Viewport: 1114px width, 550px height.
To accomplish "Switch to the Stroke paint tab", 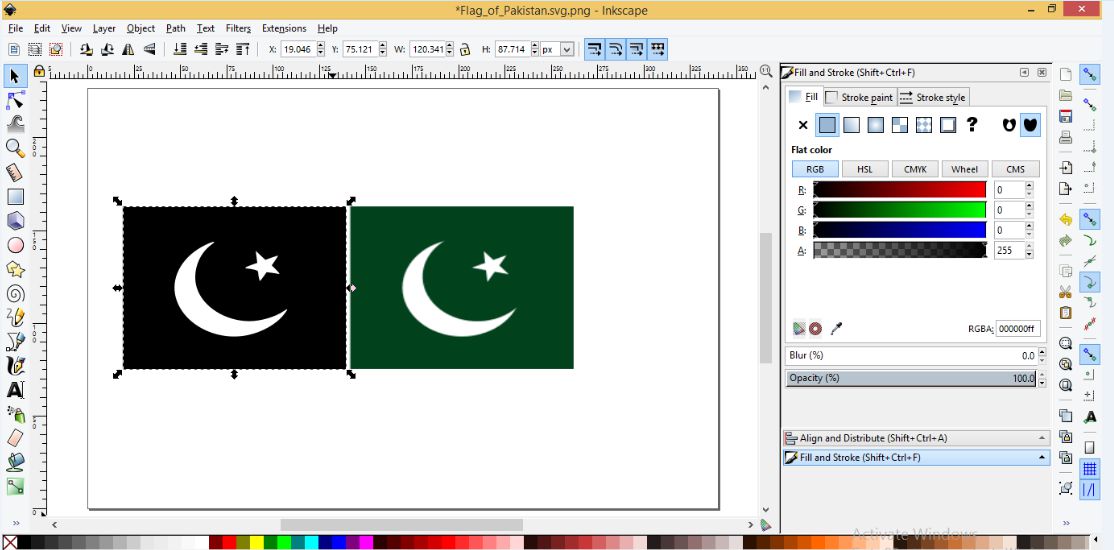I will (x=859, y=97).
